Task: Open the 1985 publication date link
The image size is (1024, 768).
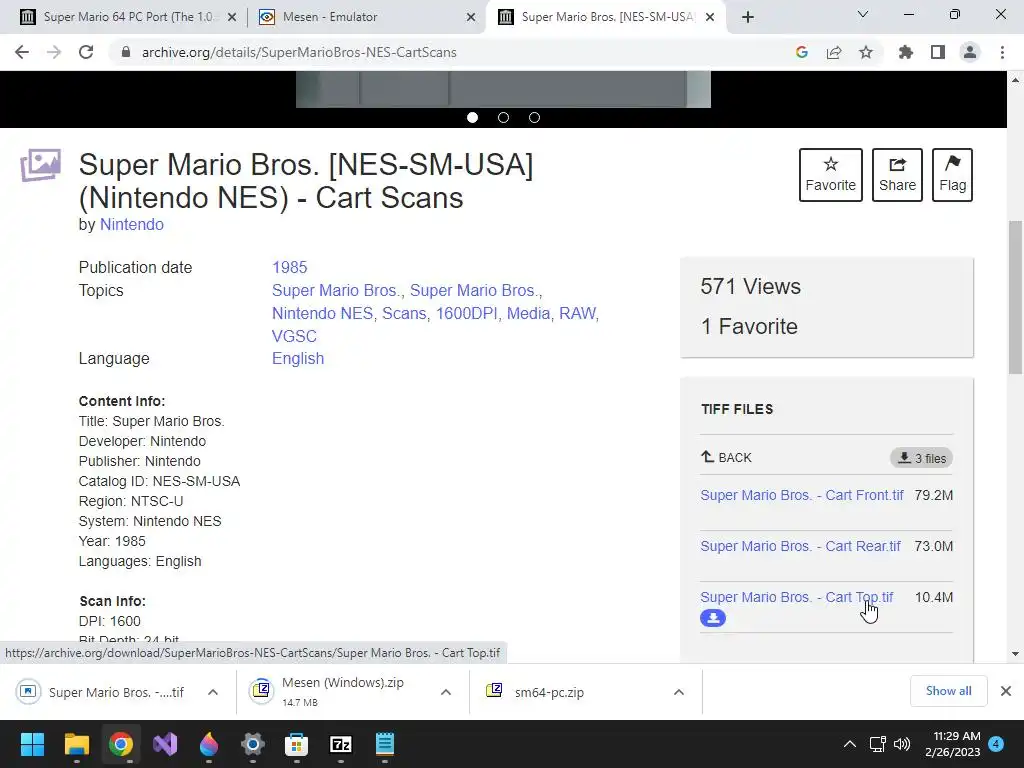Action: 289,268
